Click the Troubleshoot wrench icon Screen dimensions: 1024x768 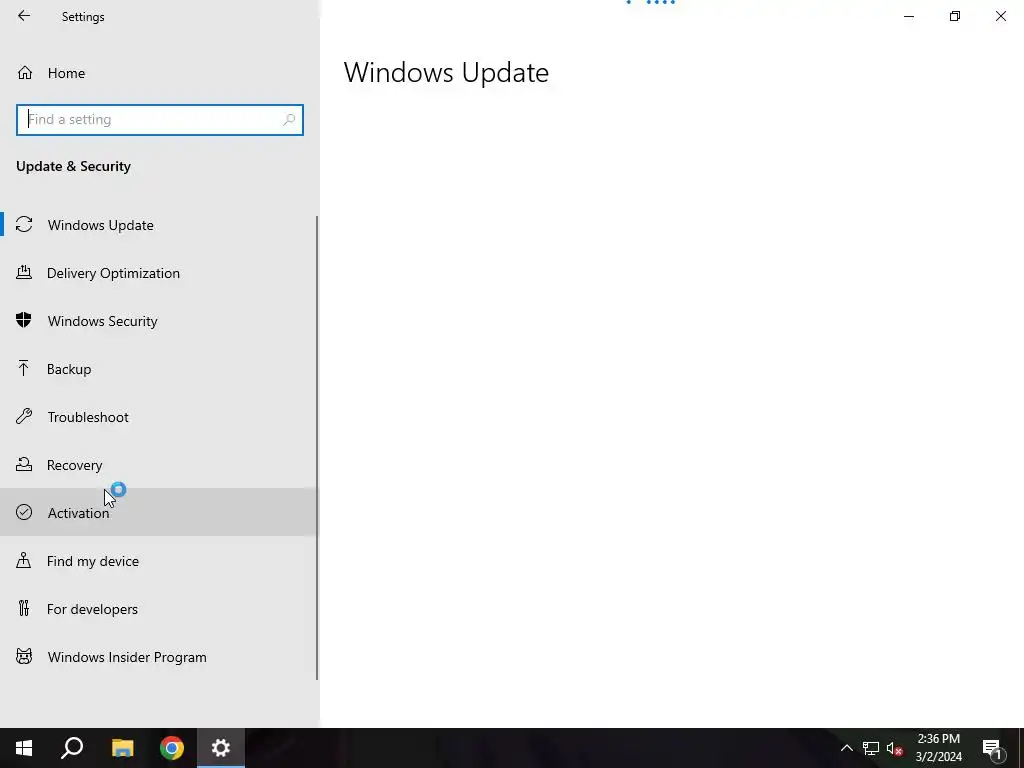24,416
